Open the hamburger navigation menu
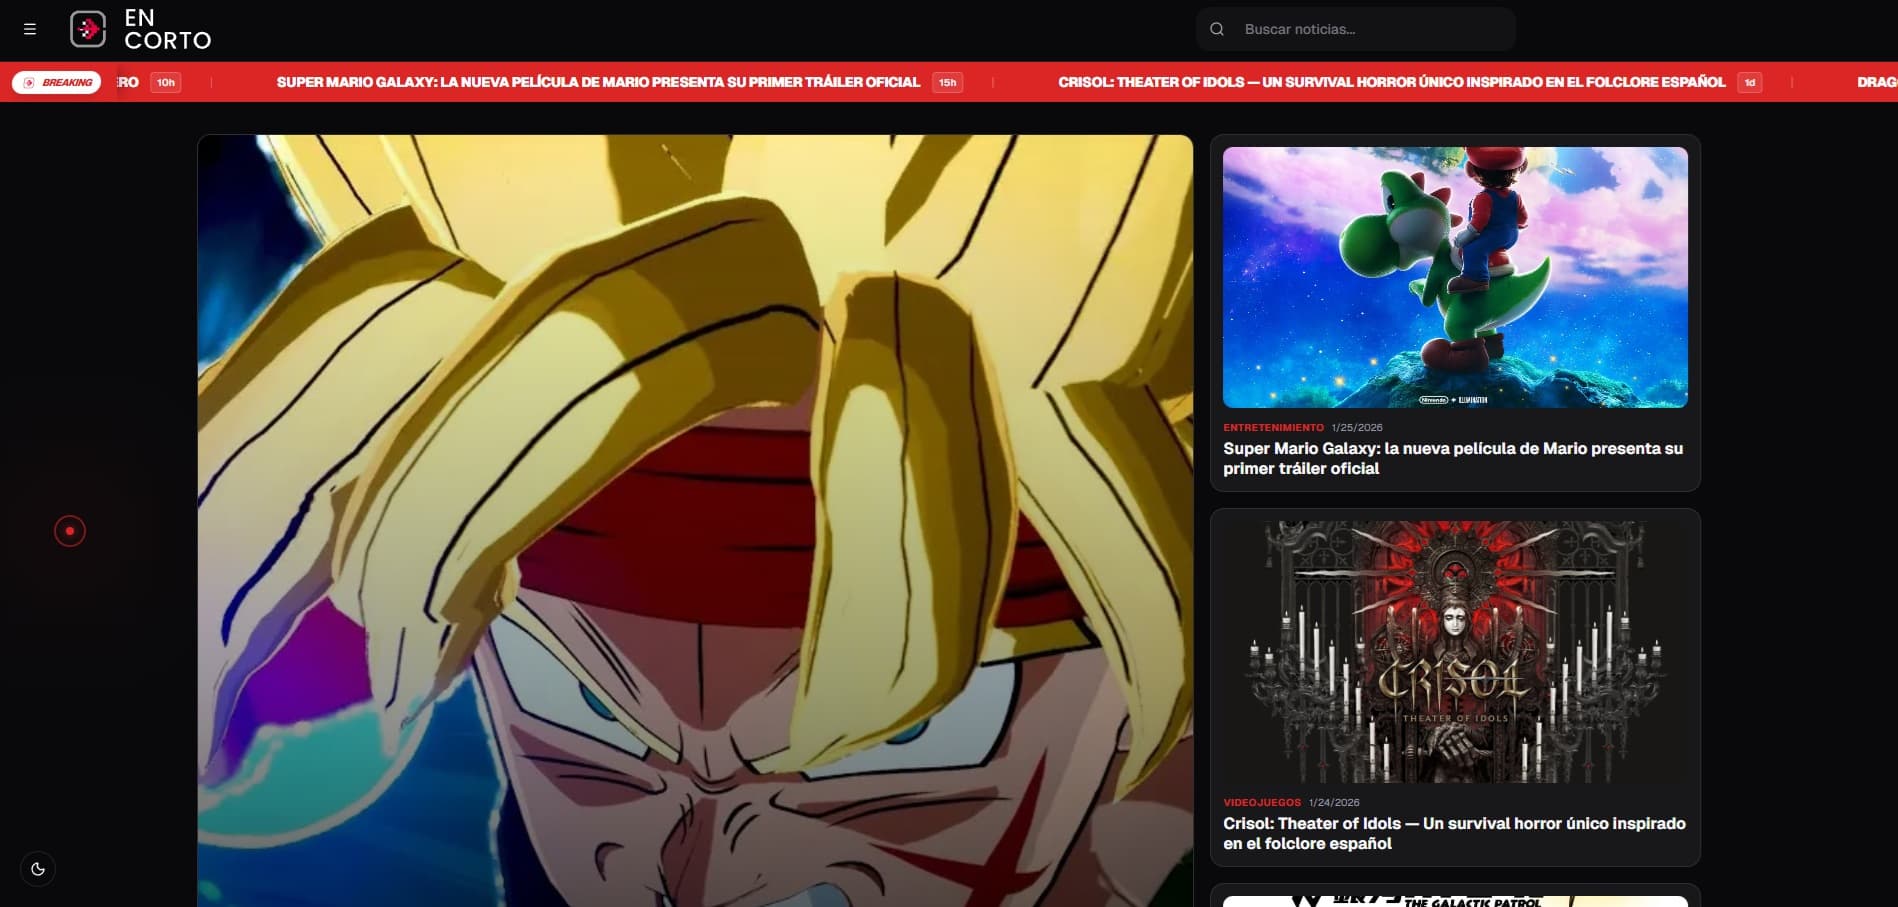The image size is (1898, 907). pyautogui.click(x=30, y=29)
